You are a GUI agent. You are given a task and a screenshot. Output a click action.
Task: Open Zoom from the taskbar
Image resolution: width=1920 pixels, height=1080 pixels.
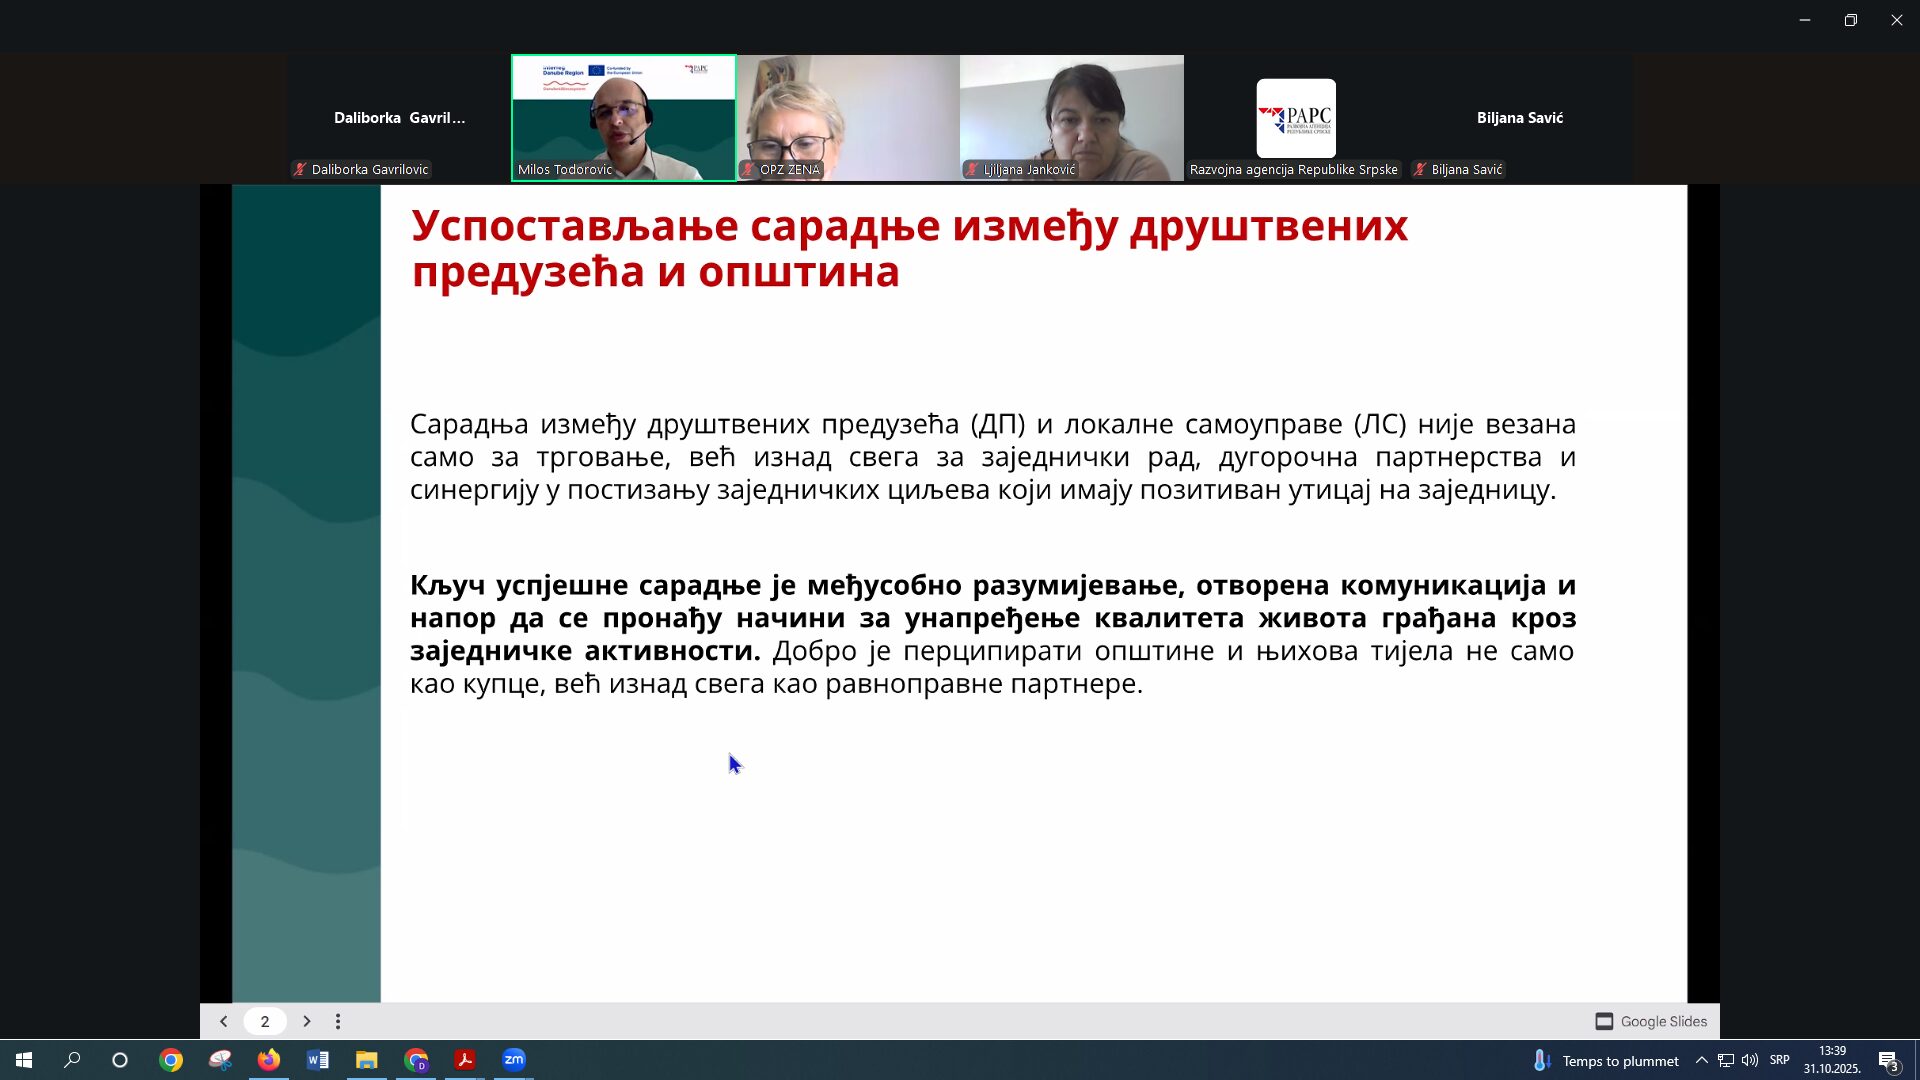pyautogui.click(x=514, y=1060)
